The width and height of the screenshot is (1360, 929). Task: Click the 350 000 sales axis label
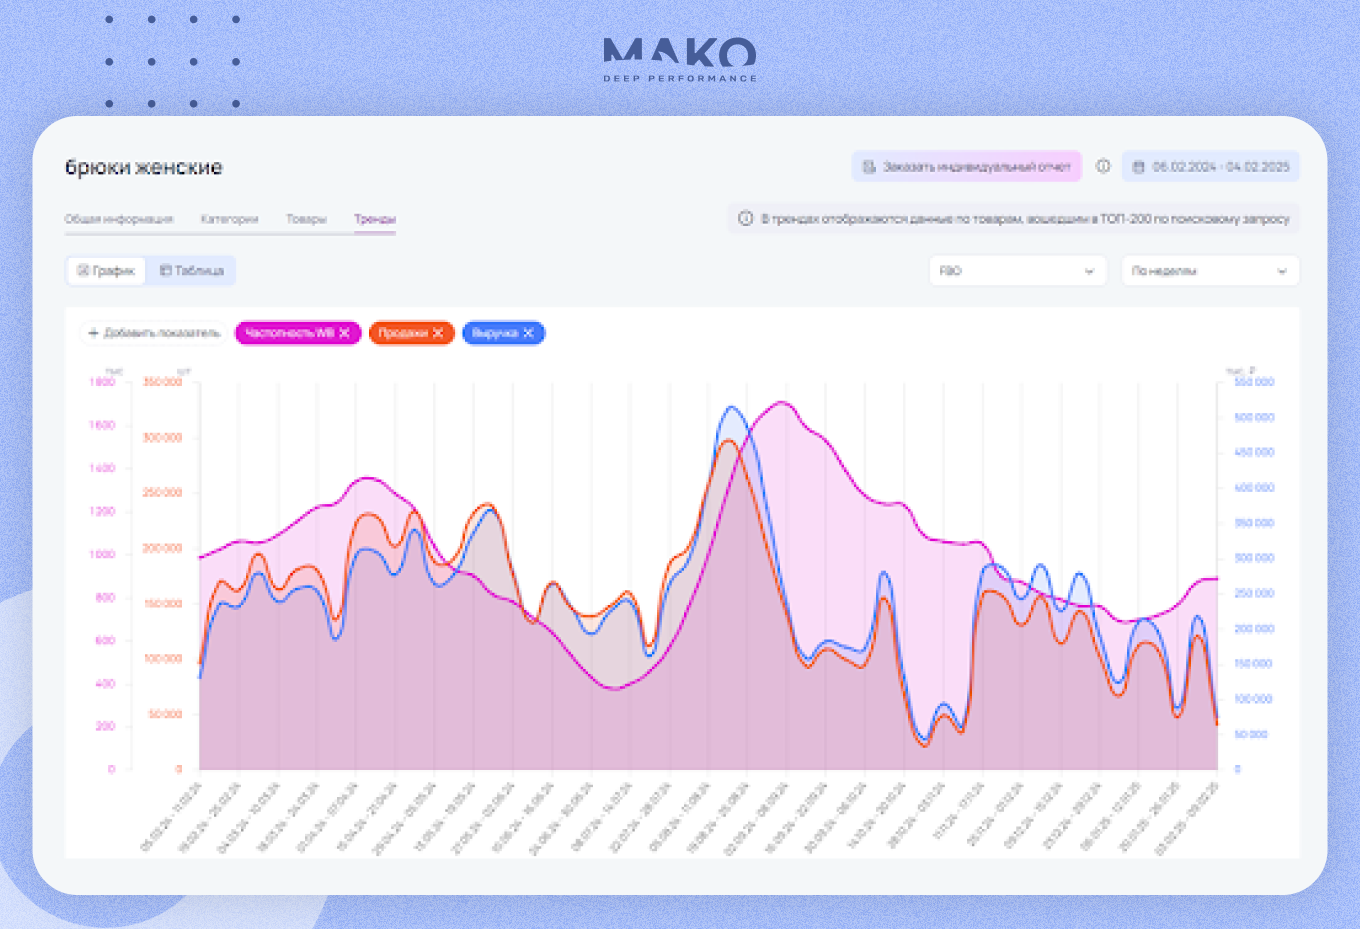click(163, 382)
